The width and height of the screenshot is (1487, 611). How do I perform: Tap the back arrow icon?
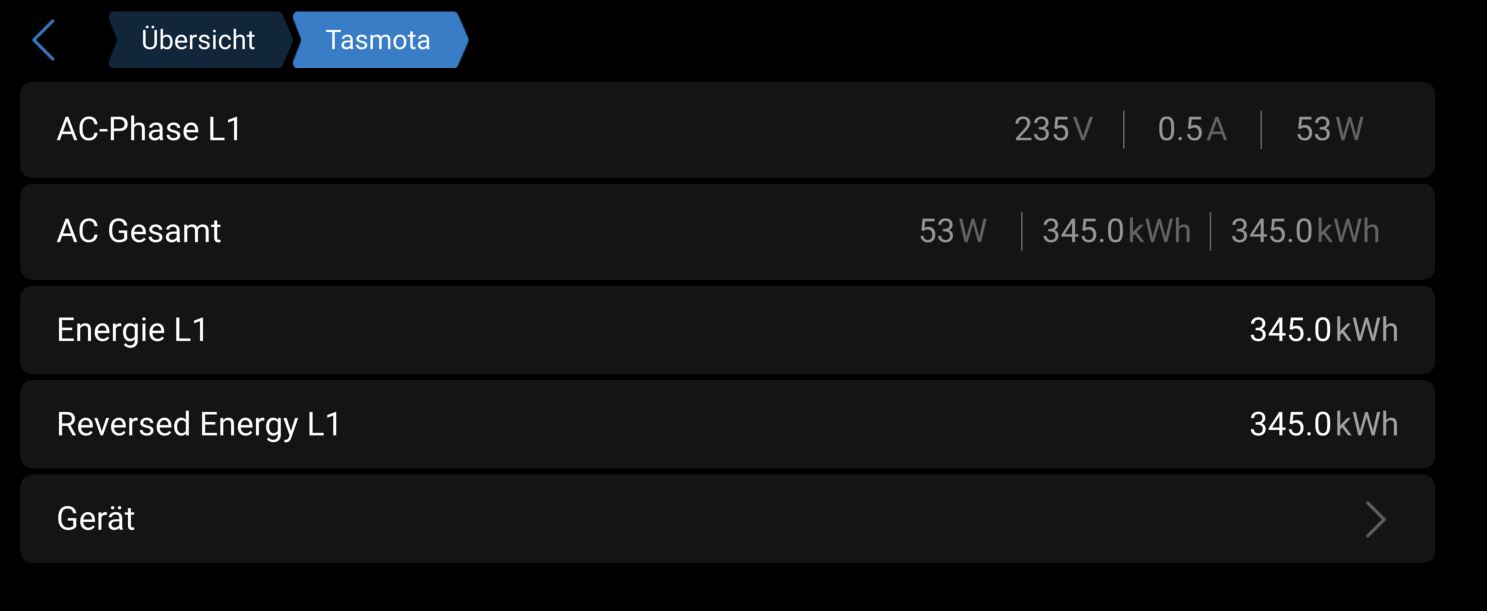[43, 41]
